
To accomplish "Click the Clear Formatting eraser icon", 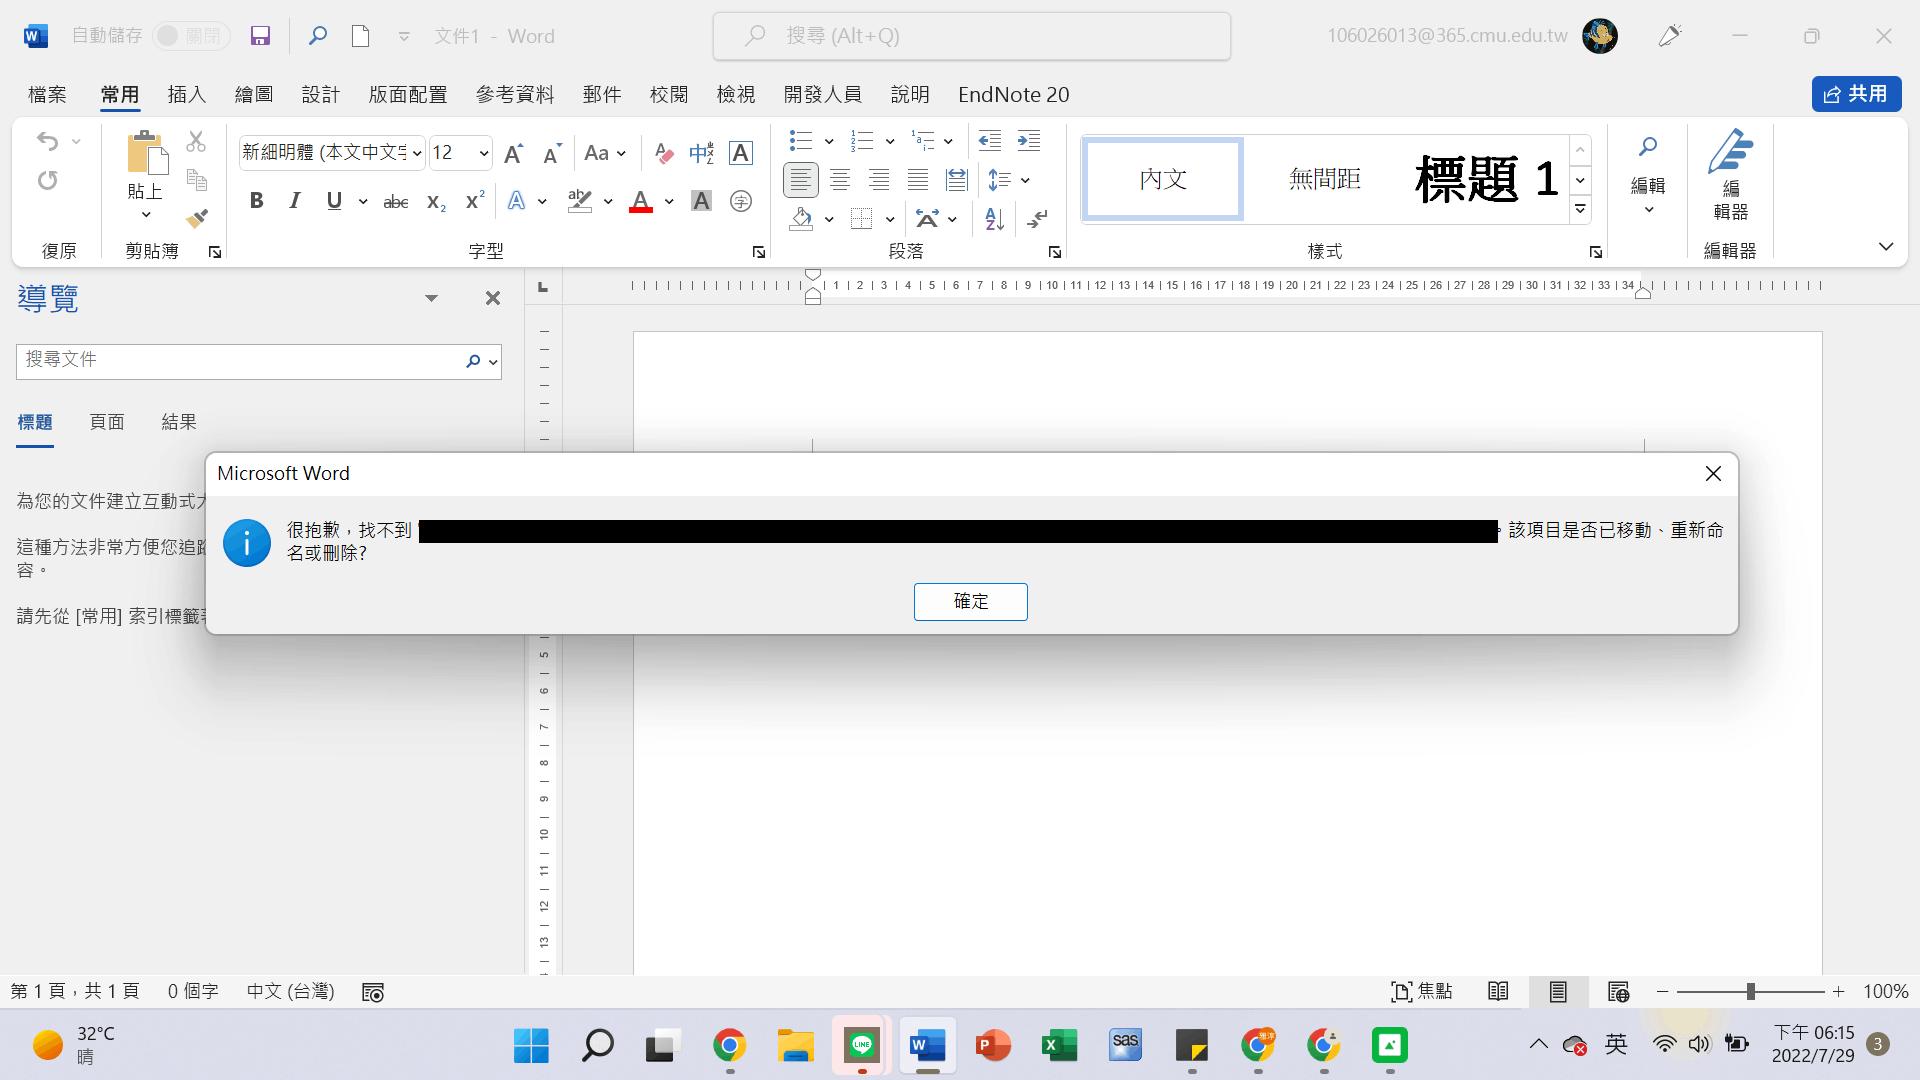I will coord(663,153).
